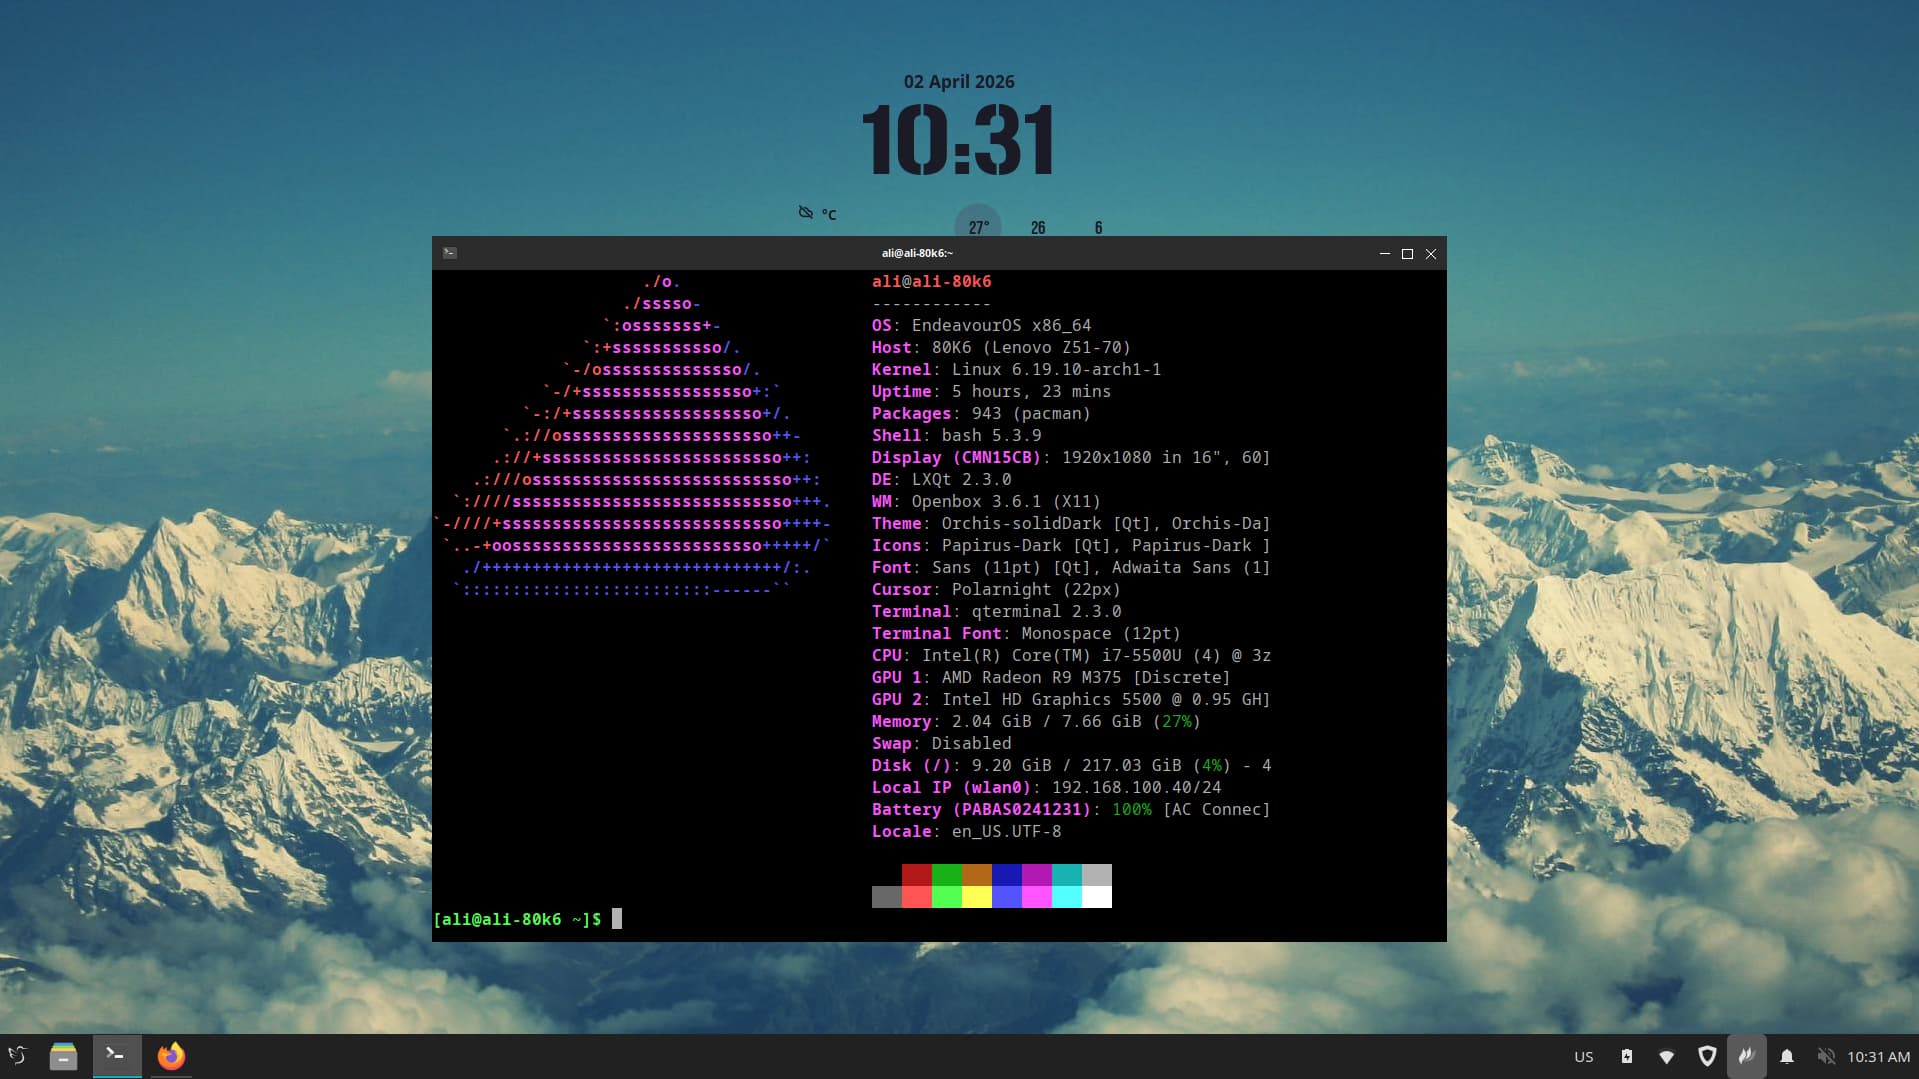Click the 27° temperature circle on desktop widget
Image resolution: width=1919 pixels, height=1079 pixels.
[x=978, y=226]
